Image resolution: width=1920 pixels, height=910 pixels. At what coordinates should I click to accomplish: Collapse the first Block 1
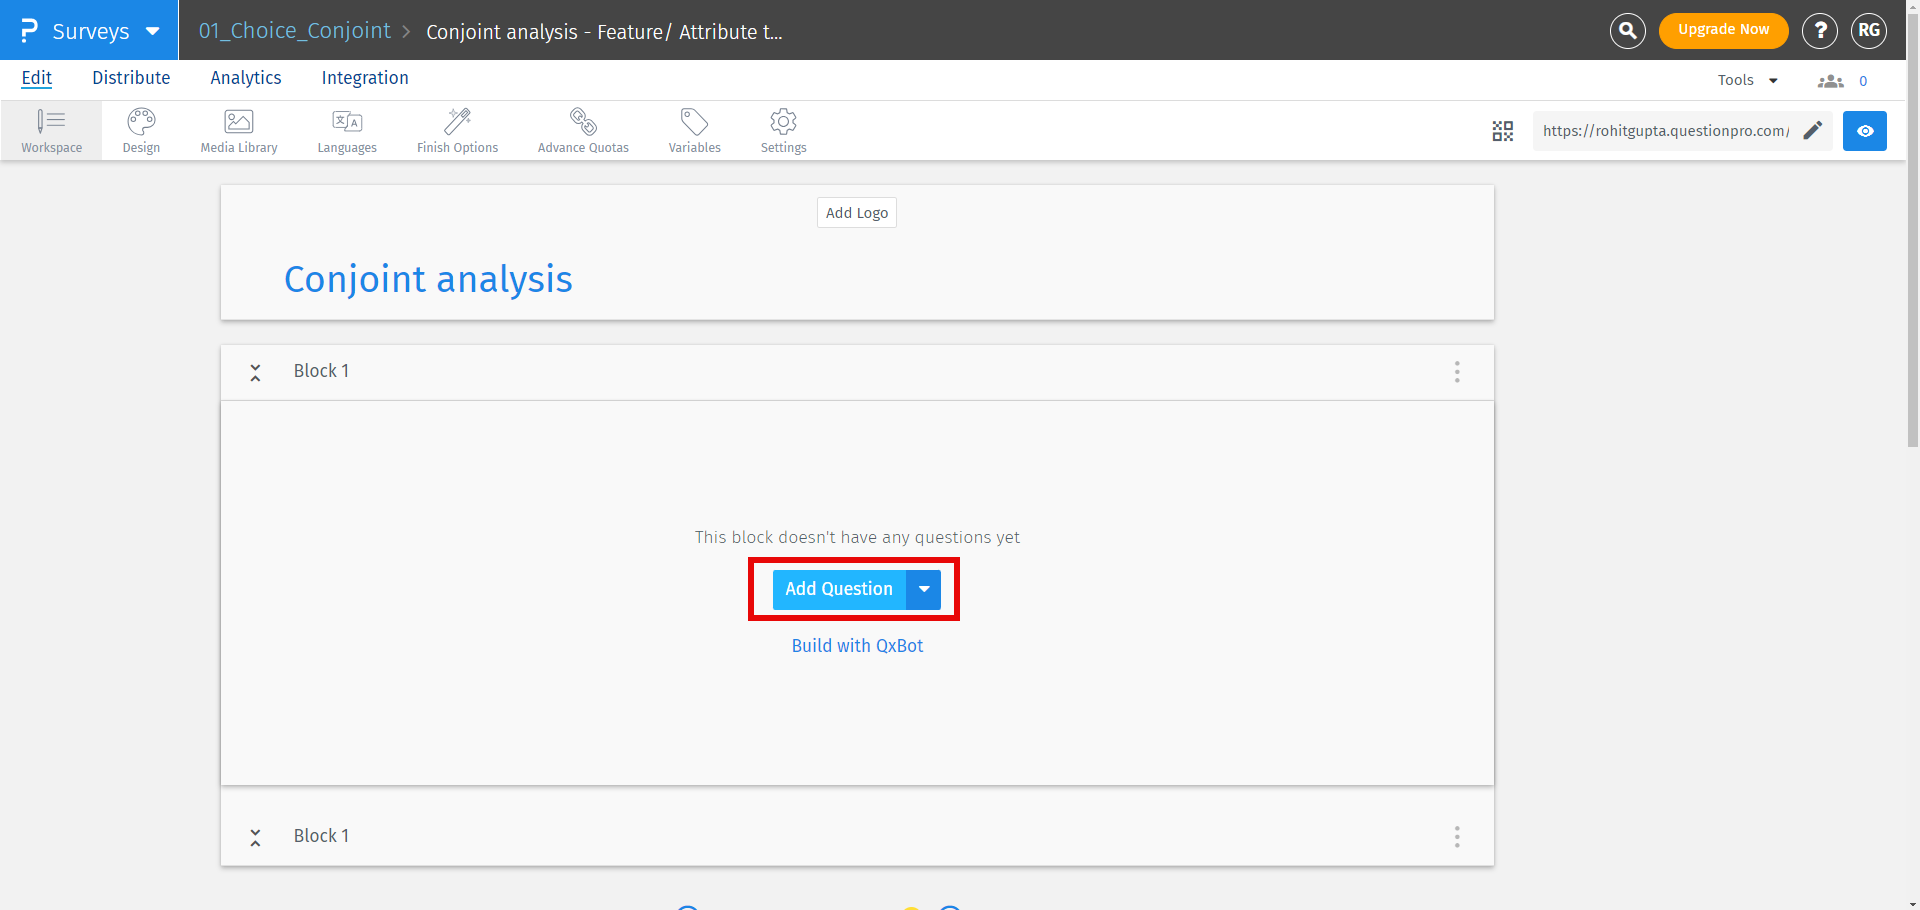point(255,372)
